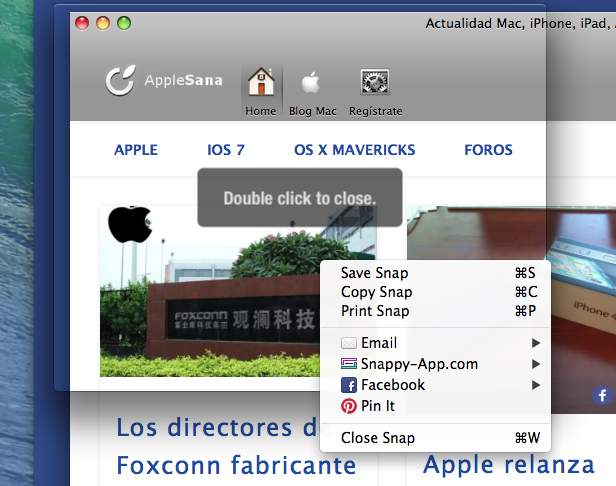Open the IOS 7 navigation tab
The image size is (616, 486).
click(226, 150)
